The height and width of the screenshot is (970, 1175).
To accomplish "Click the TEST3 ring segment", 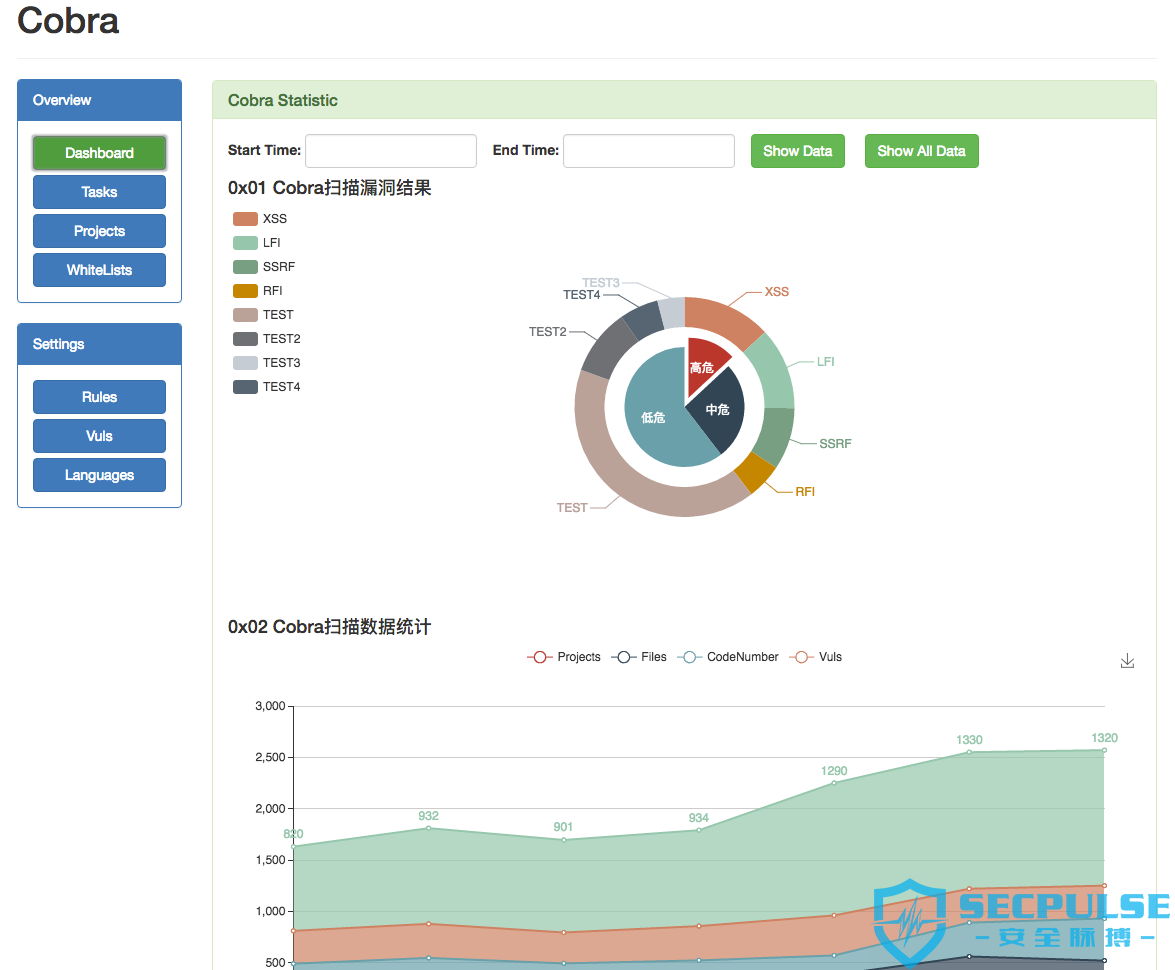I will 672,313.
